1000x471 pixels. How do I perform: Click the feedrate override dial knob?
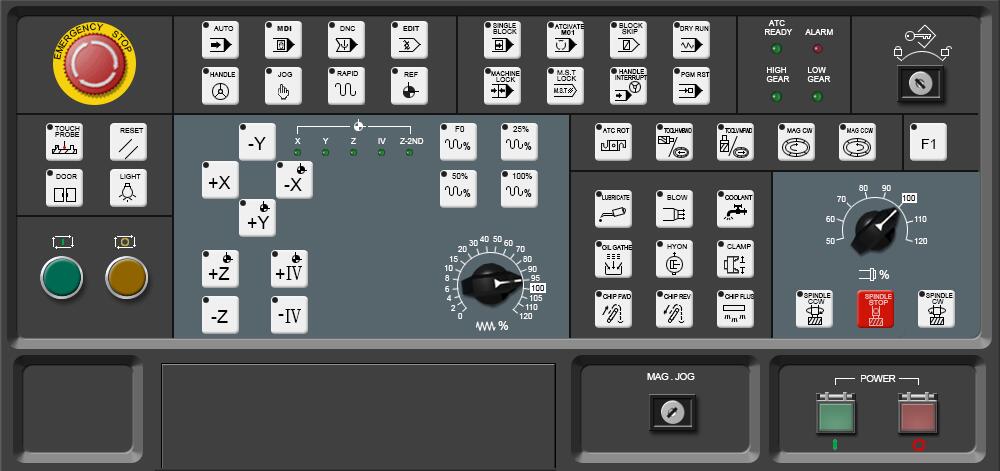(490, 283)
